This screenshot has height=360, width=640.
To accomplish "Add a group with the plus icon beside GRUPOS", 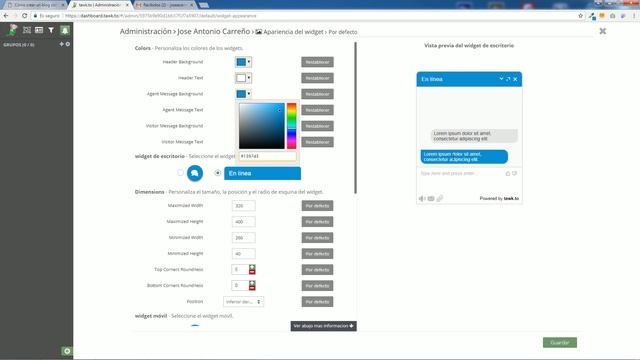I will click(x=62, y=44).
